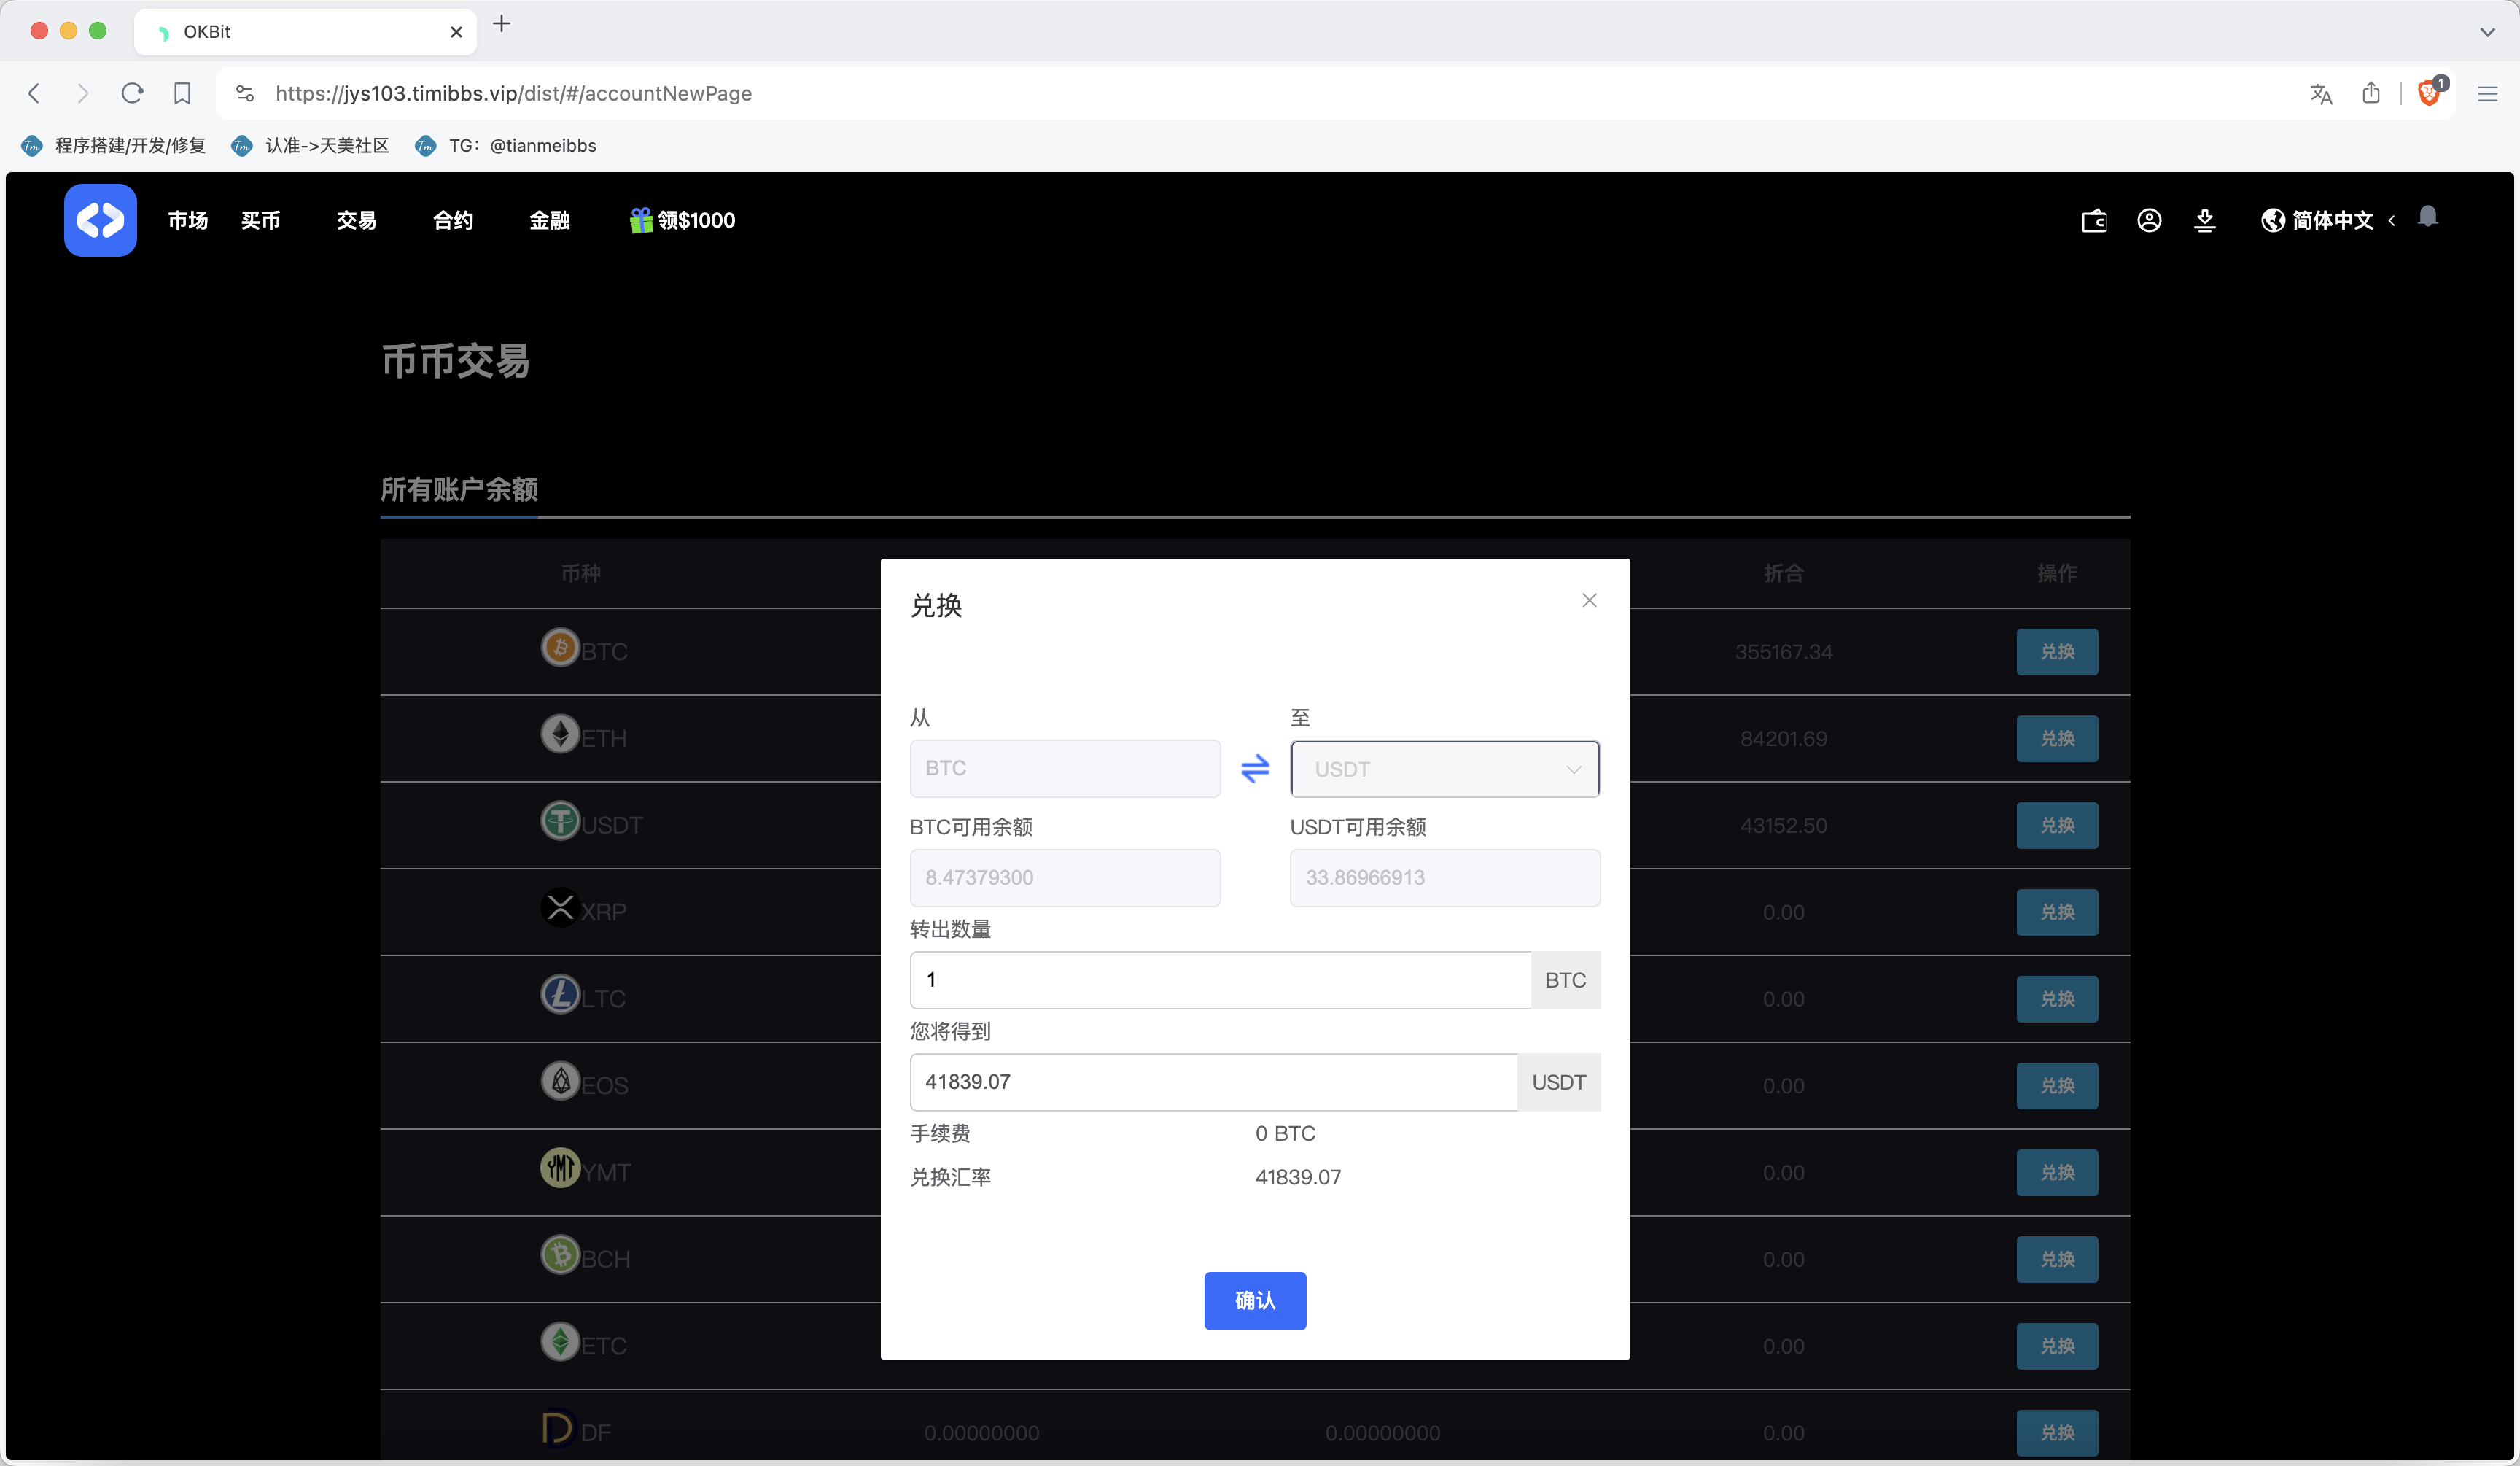Screen dimensions: 2520x1466
Task: Click the OKBit logo icon
Action: [100, 220]
